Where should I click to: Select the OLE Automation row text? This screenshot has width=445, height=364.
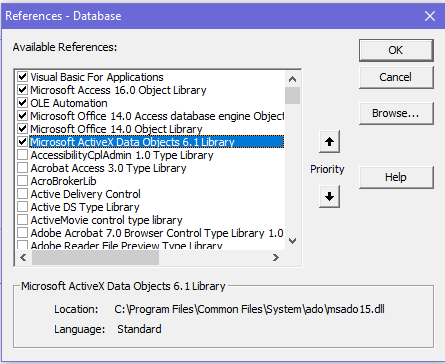[69, 103]
